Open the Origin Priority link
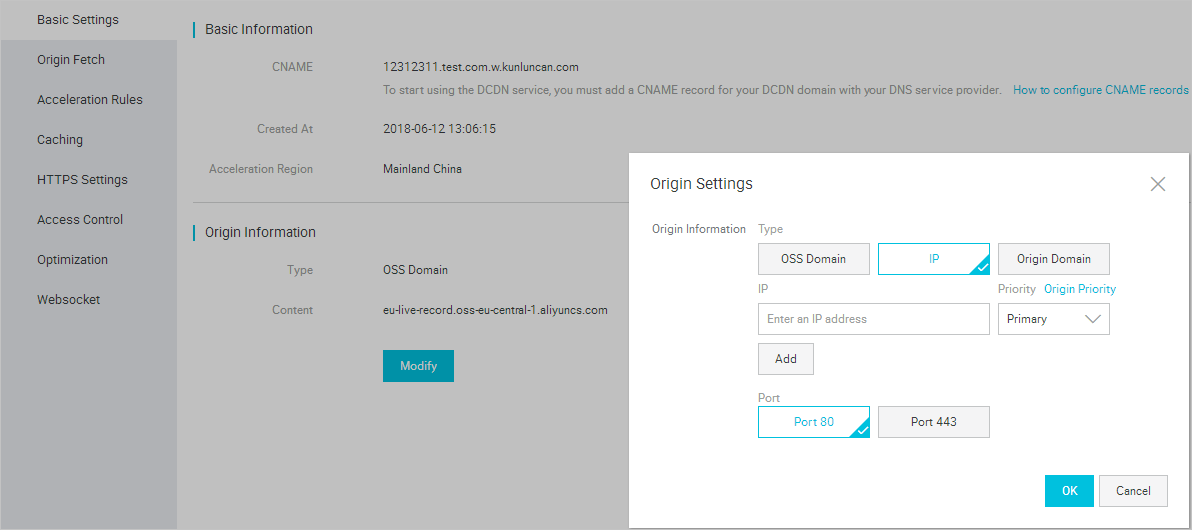This screenshot has height=530, width=1192. pos(1079,289)
